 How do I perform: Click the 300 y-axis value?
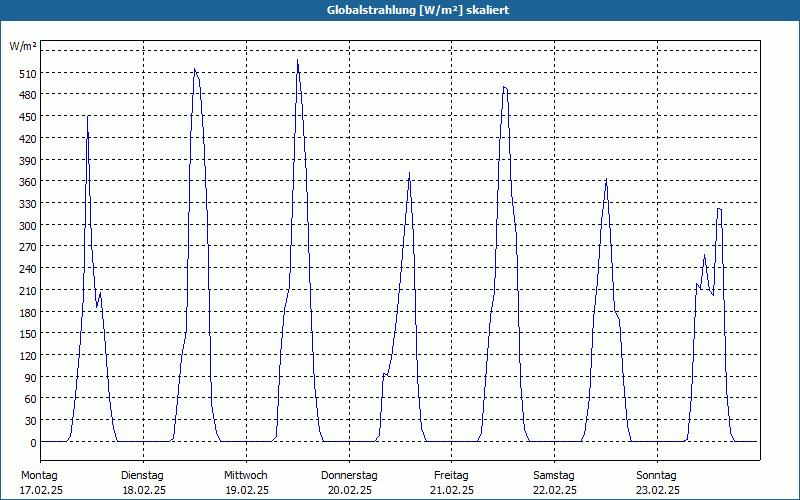pos(28,226)
